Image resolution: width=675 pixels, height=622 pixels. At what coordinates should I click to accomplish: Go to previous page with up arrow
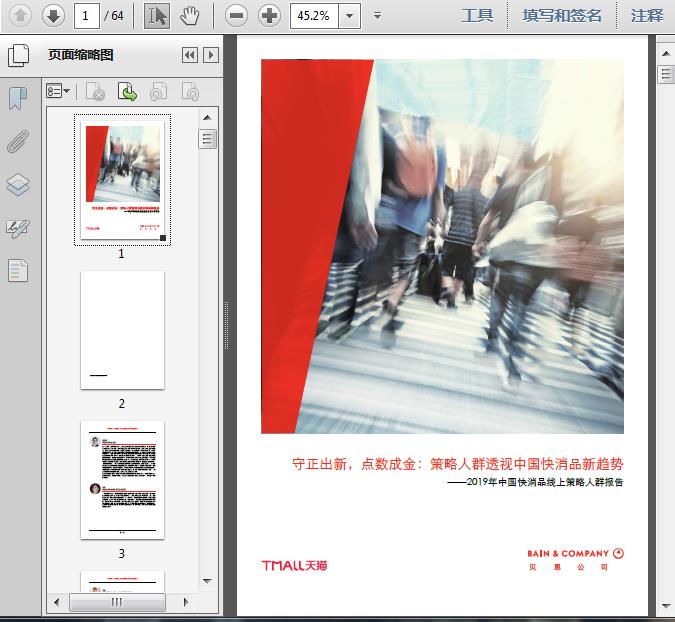[x=20, y=16]
